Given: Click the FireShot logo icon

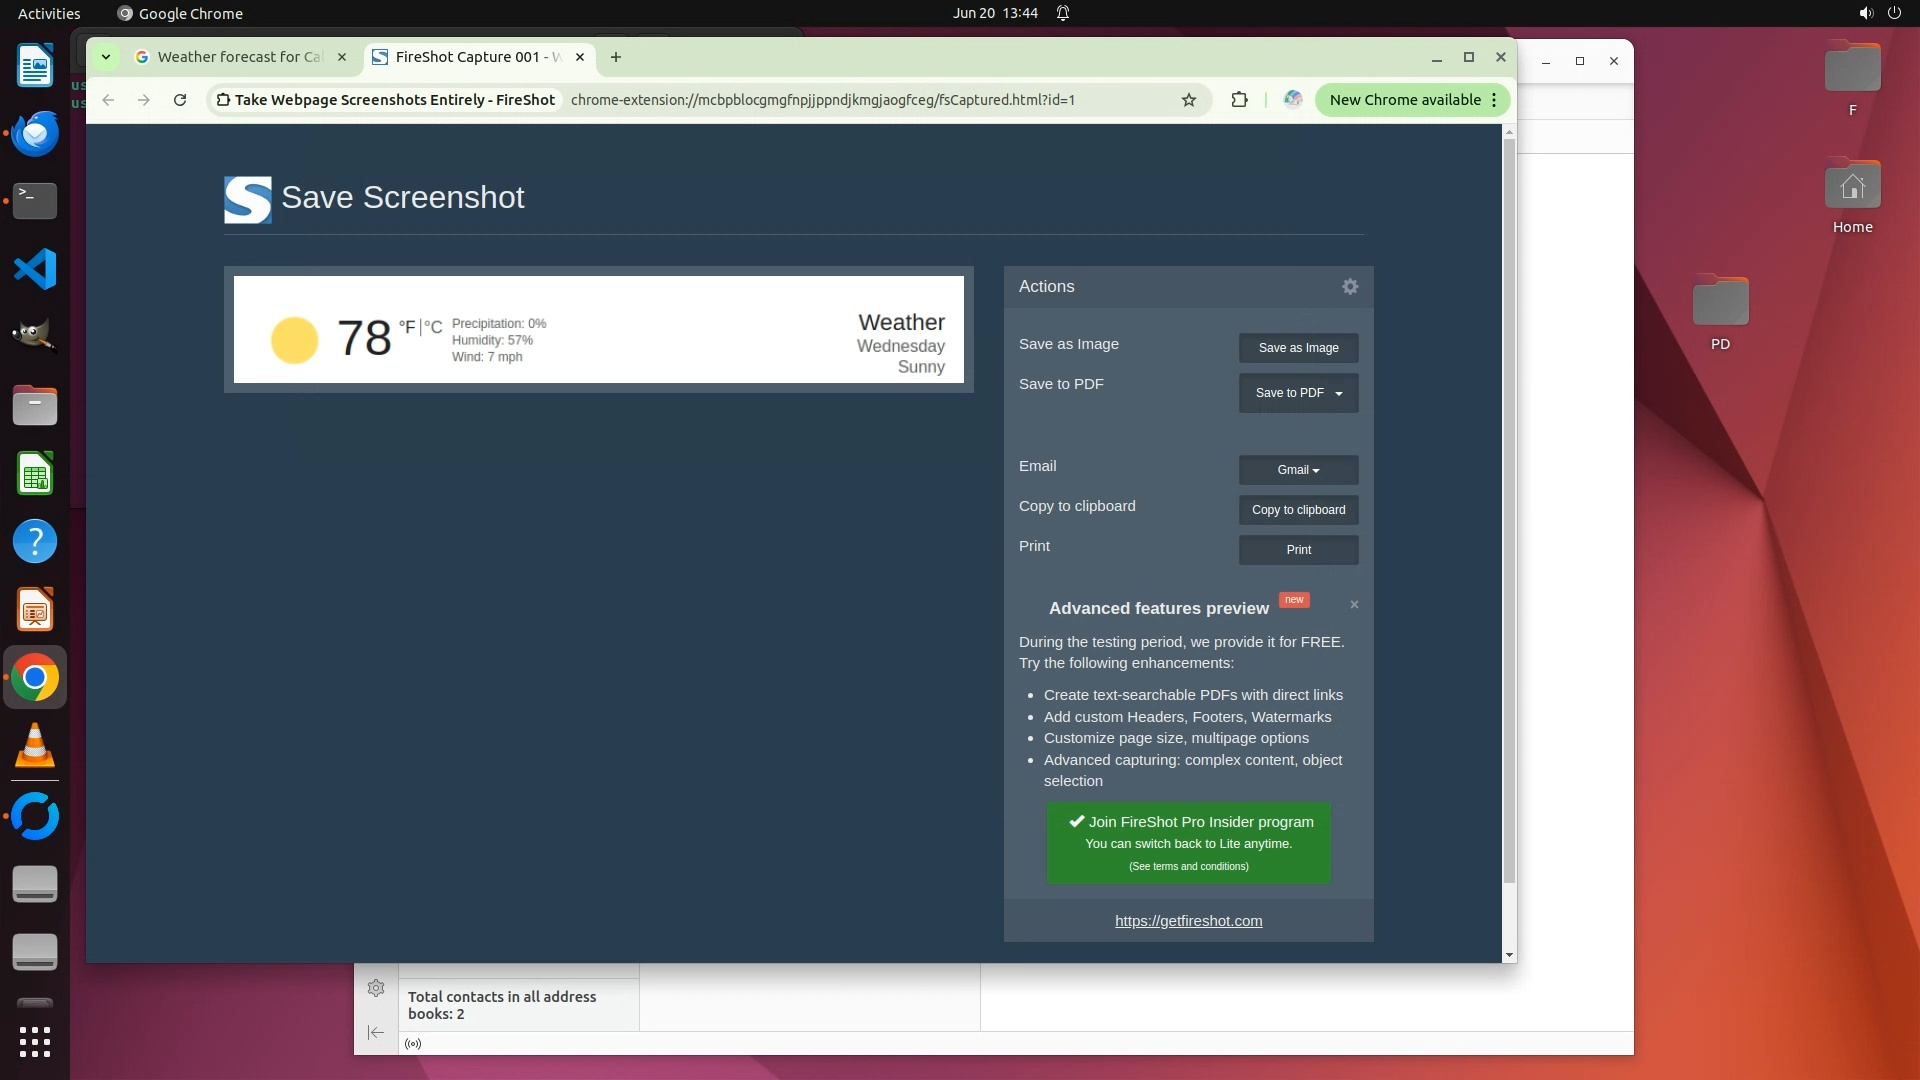Looking at the screenshot, I should [x=247, y=199].
